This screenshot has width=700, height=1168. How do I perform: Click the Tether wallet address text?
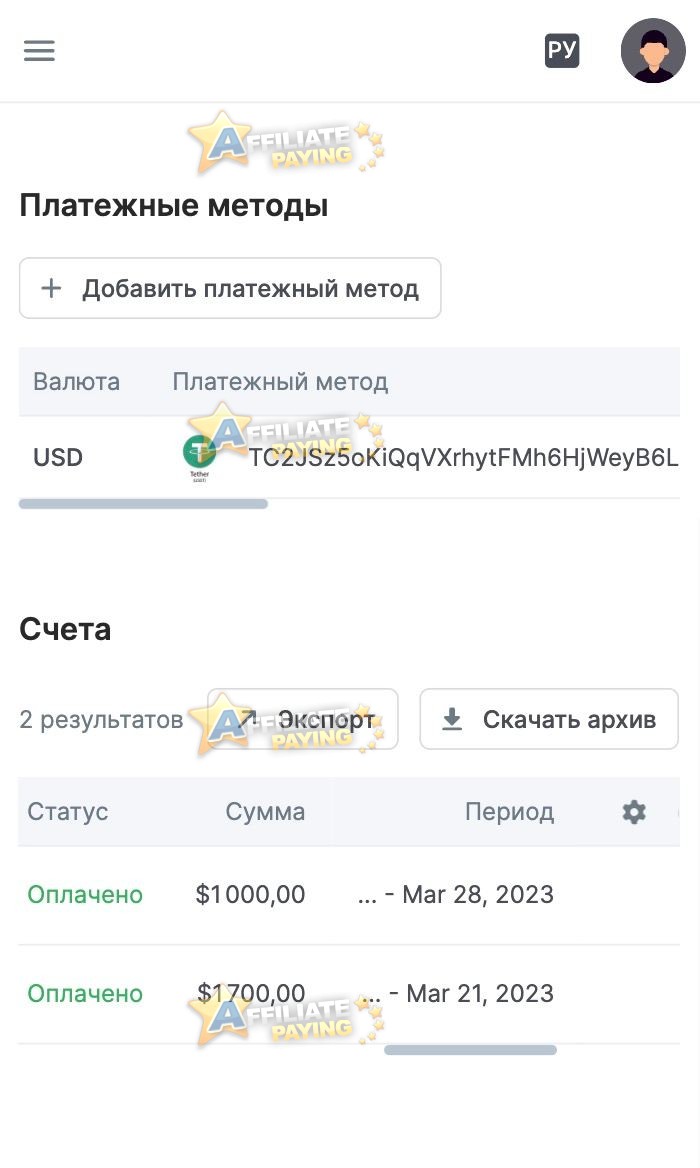(x=464, y=458)
